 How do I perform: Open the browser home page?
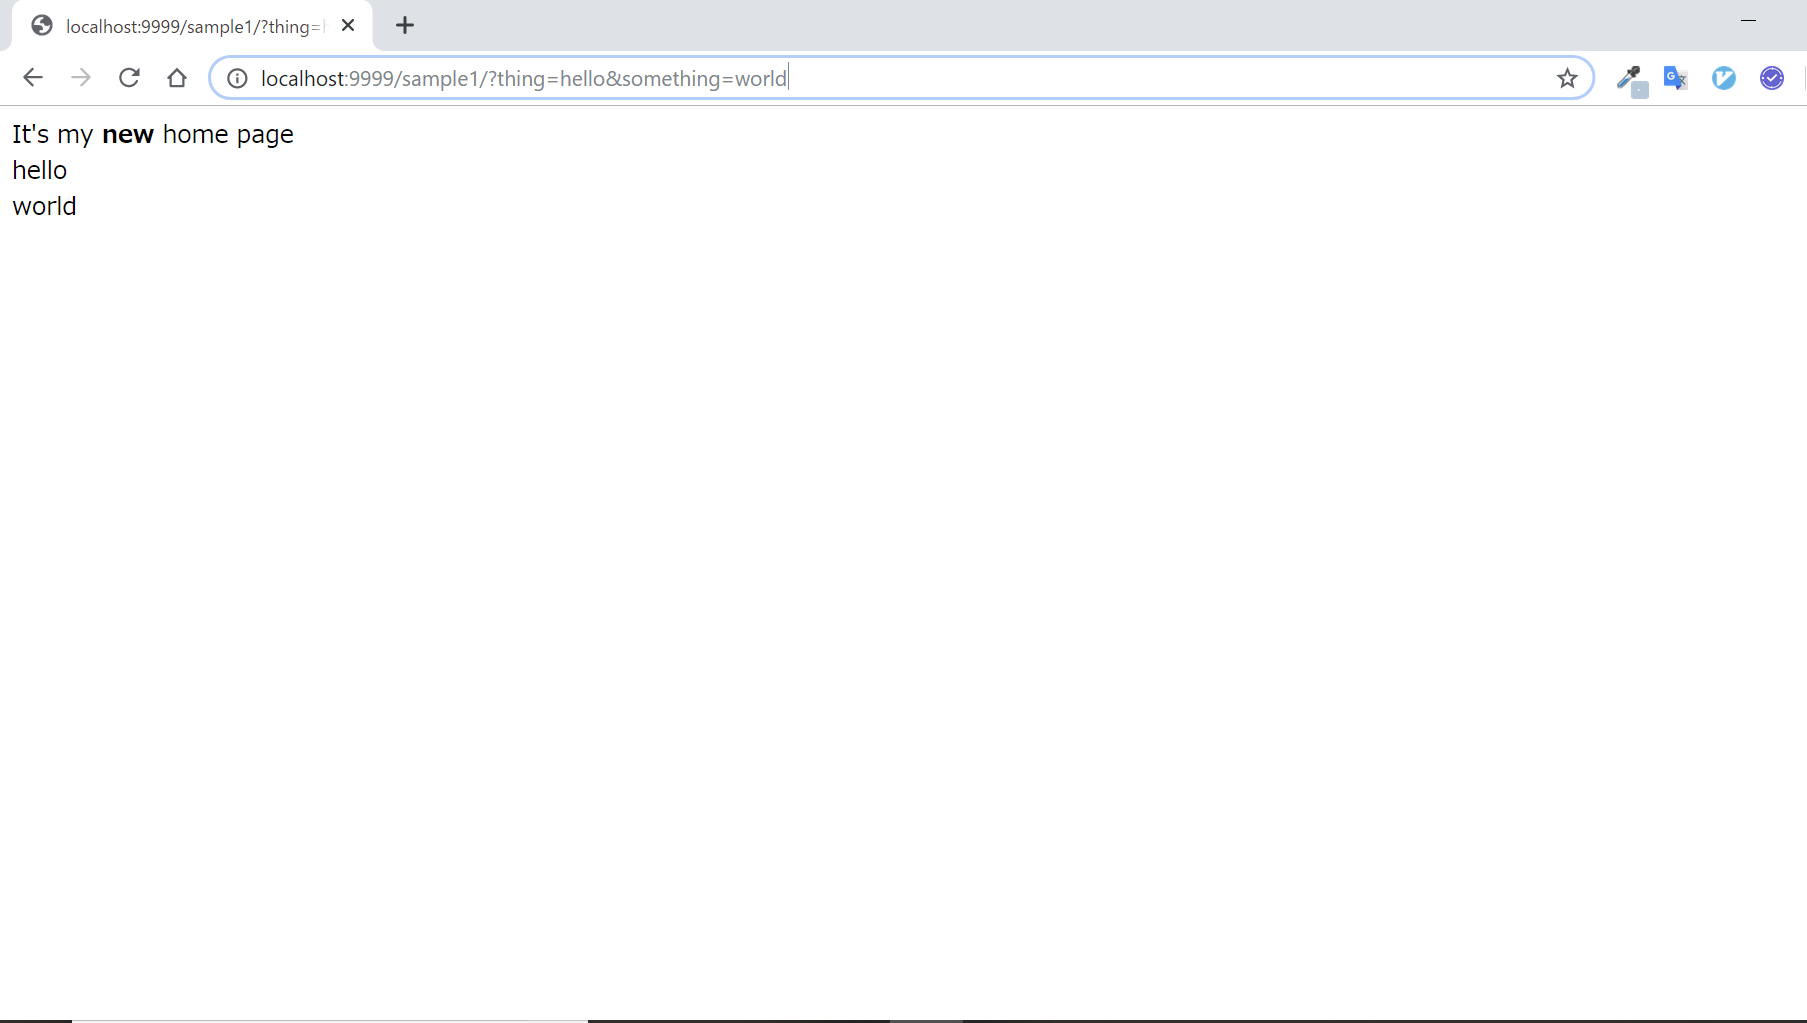coord(177,77)
